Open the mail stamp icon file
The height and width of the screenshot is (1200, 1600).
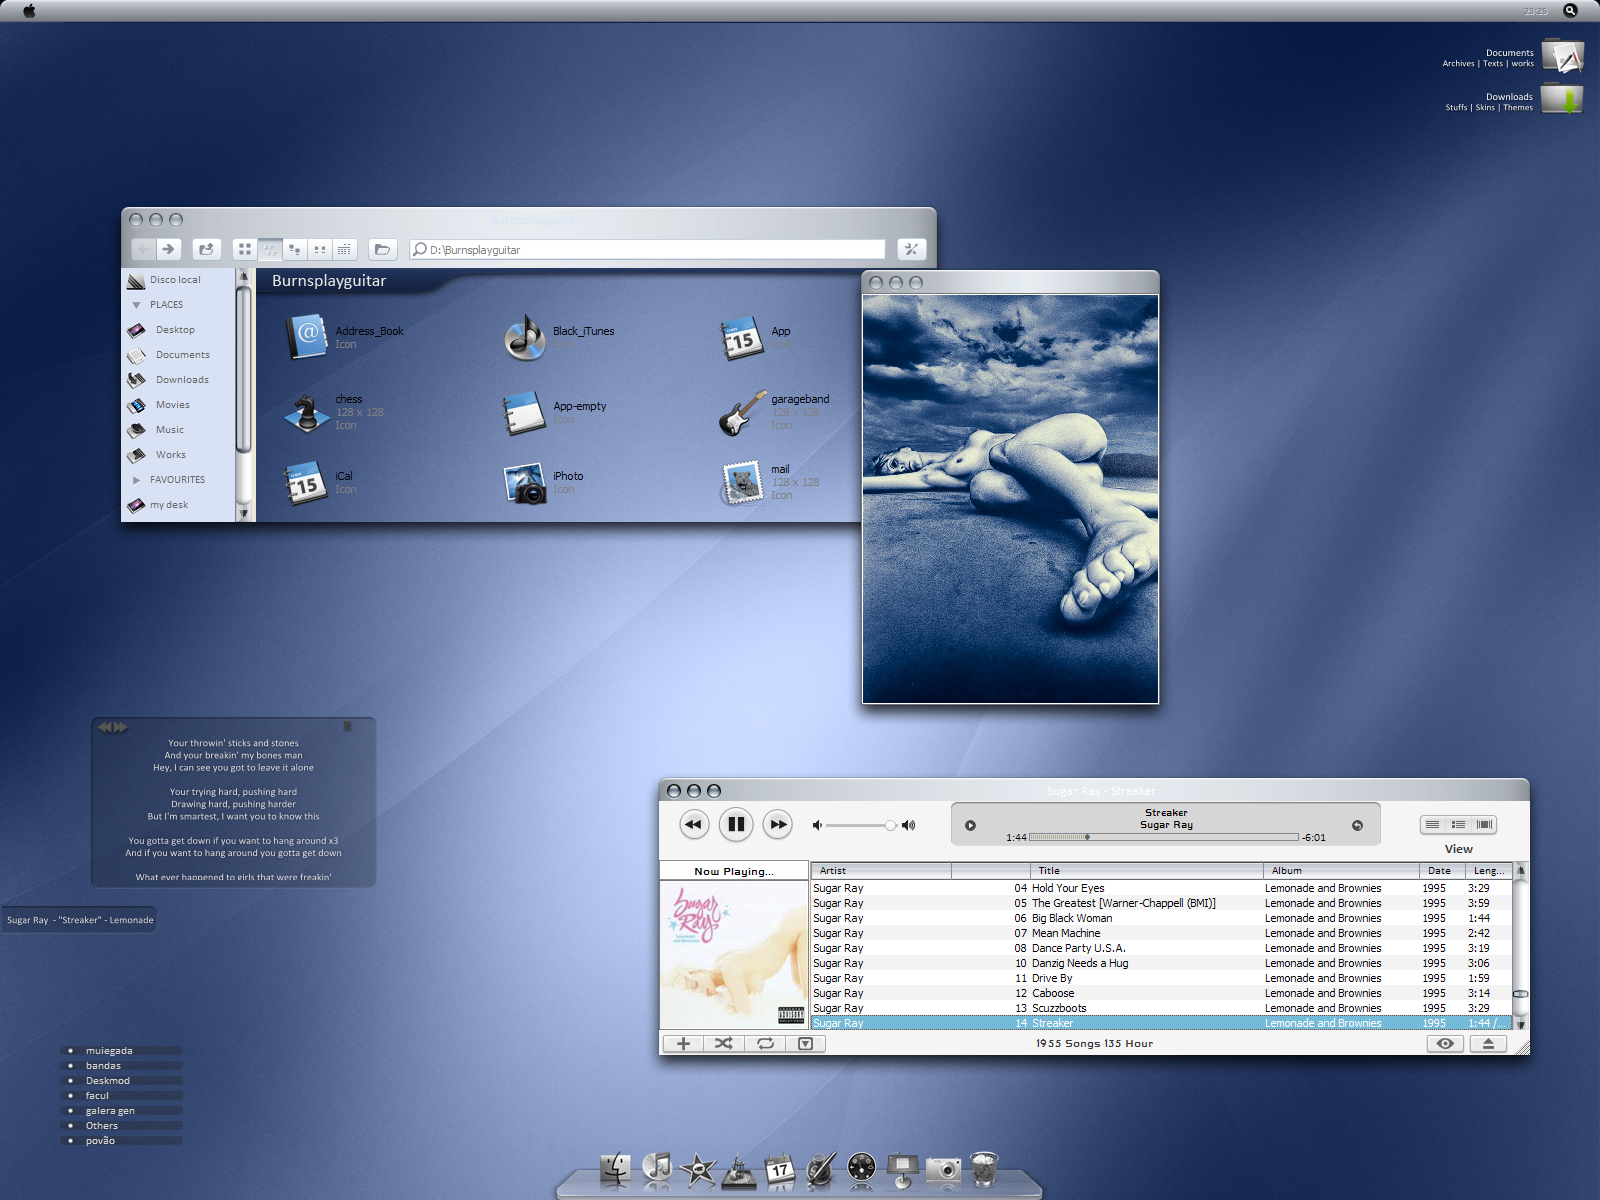tap(743, 482)
